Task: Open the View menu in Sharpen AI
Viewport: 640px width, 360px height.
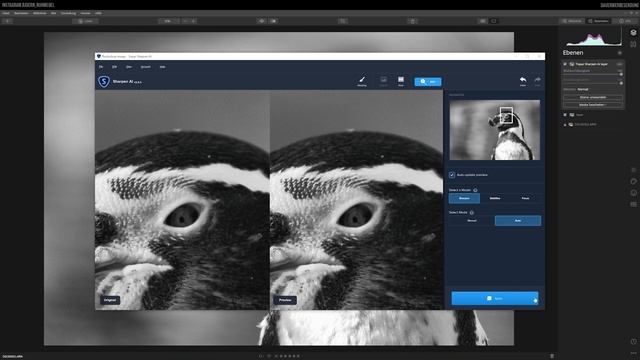Action: click(x=129, y=67)
